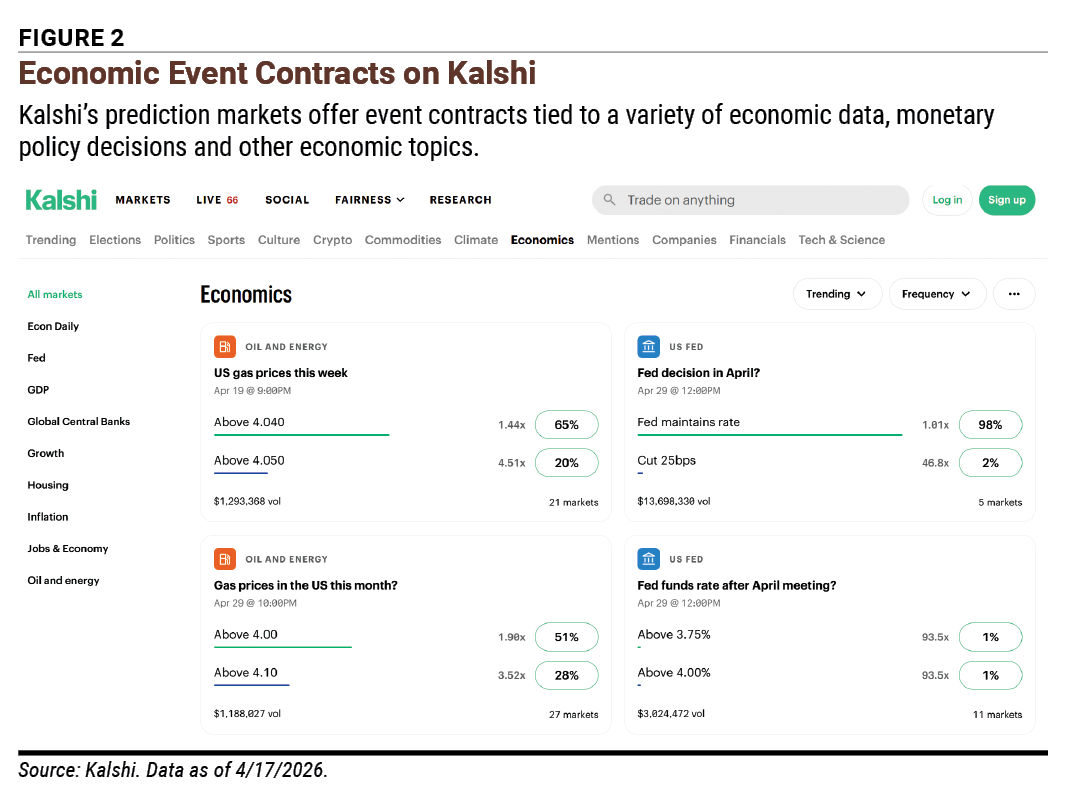Open the Commodities category tab

403,240
